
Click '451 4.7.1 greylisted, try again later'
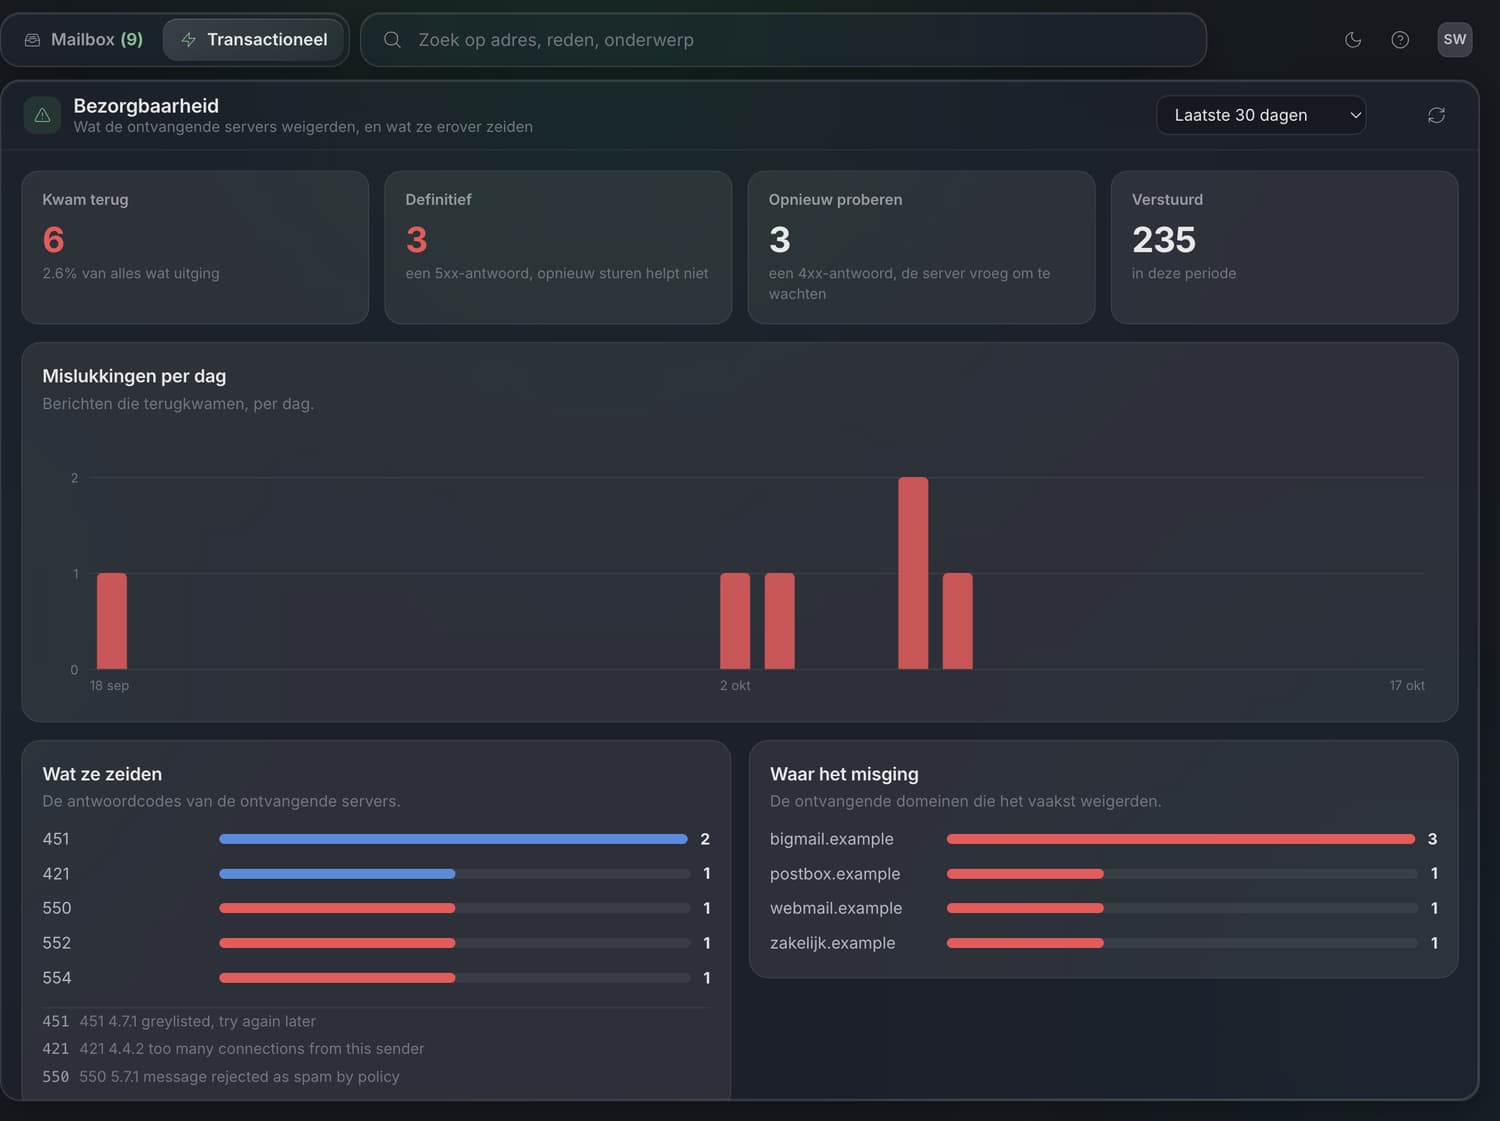[197, 1021]
